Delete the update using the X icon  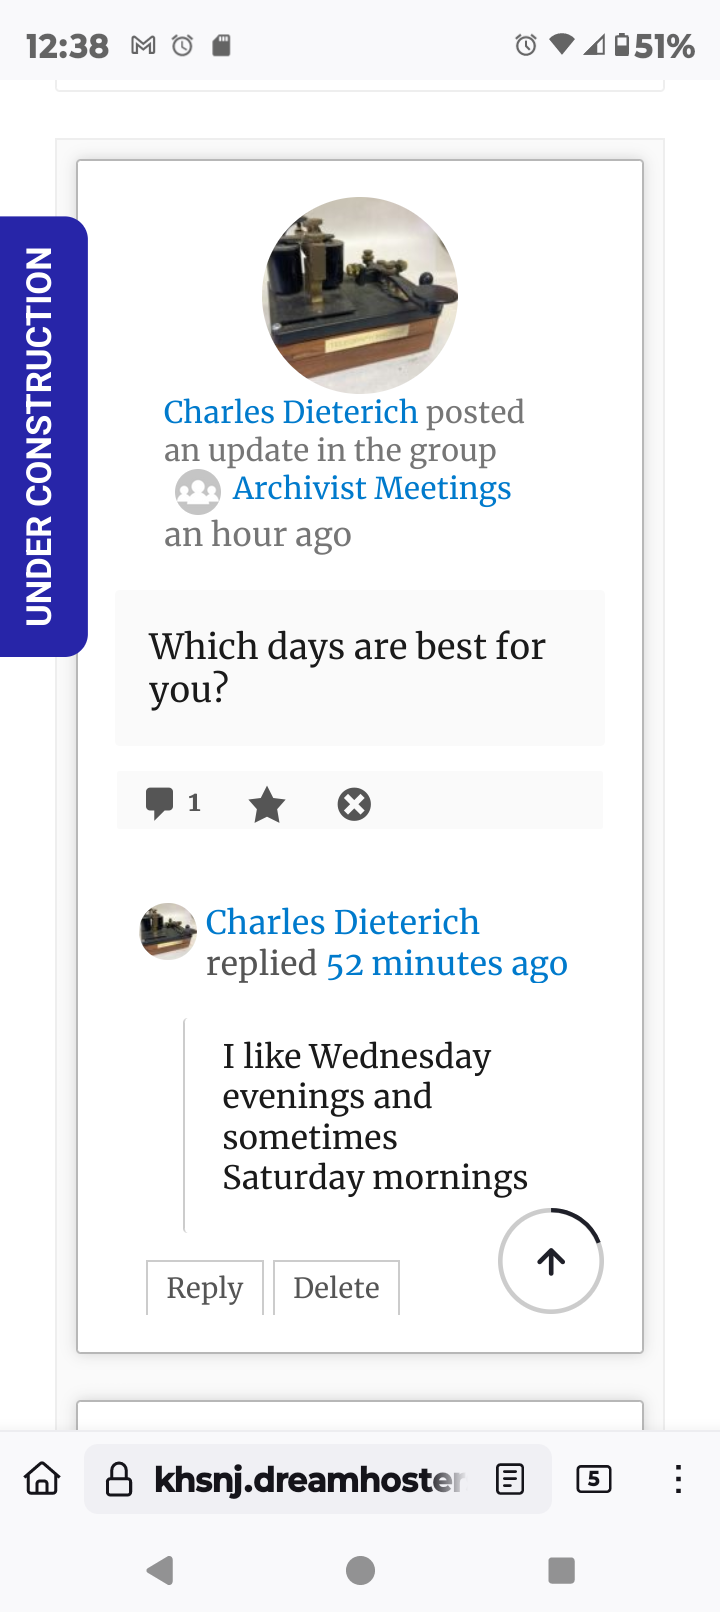pos(354,804)
